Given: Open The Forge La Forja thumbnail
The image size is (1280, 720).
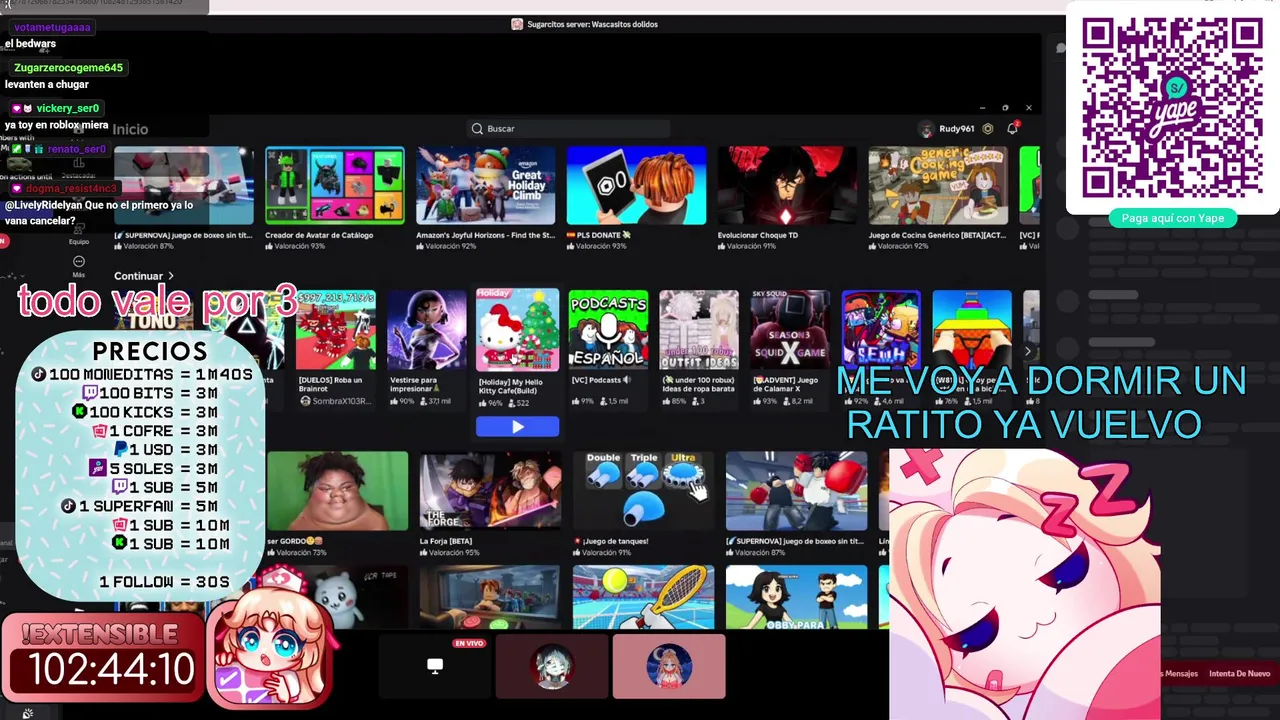Looking at the screenshot, I should 490,491.
